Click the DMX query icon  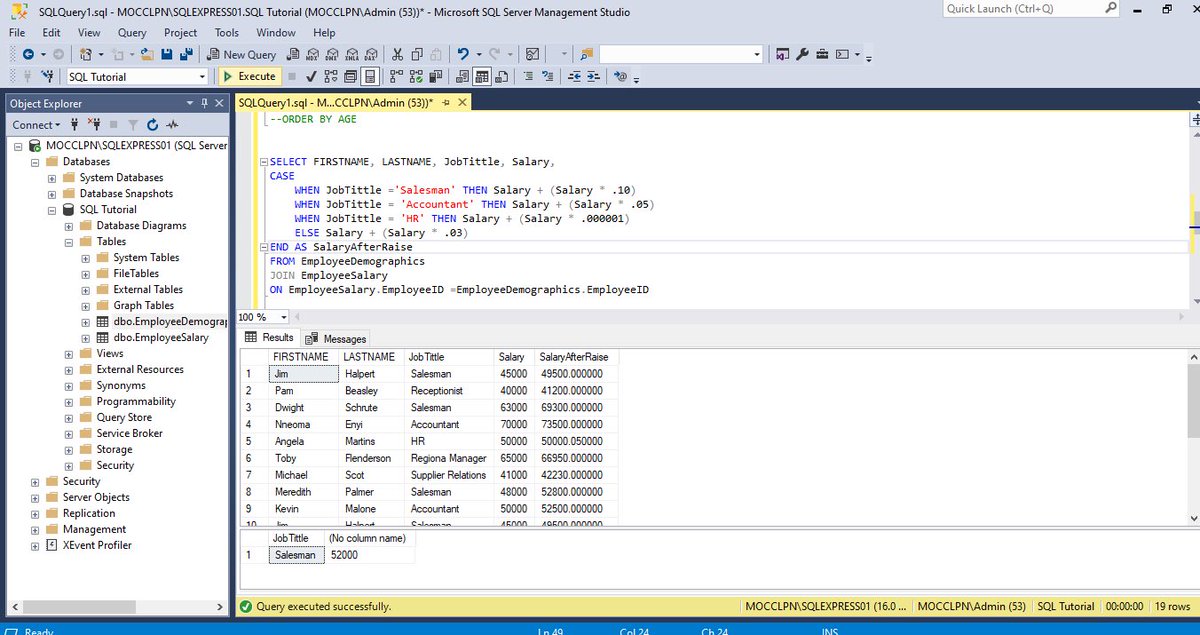(x=332, y=54)
